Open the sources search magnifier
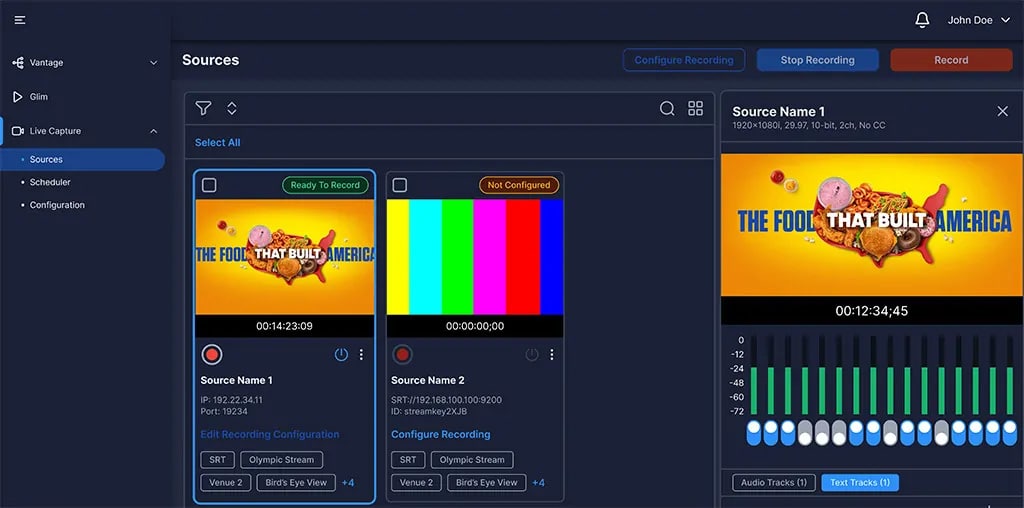The height and width of the screenshot is (508, 1024). [667, 108]
